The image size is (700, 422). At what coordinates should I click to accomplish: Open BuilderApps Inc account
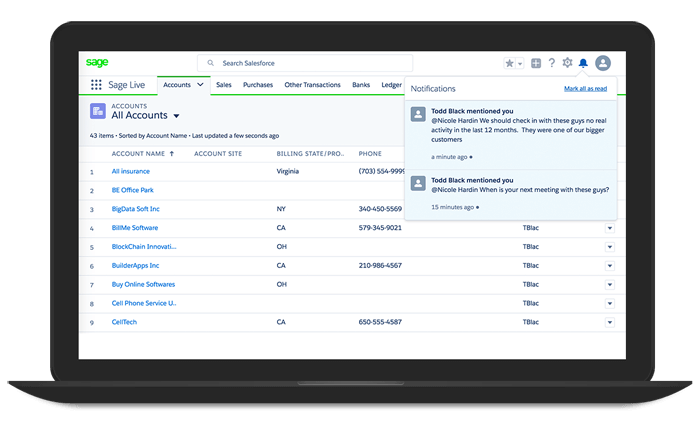(x=135, y=266)
